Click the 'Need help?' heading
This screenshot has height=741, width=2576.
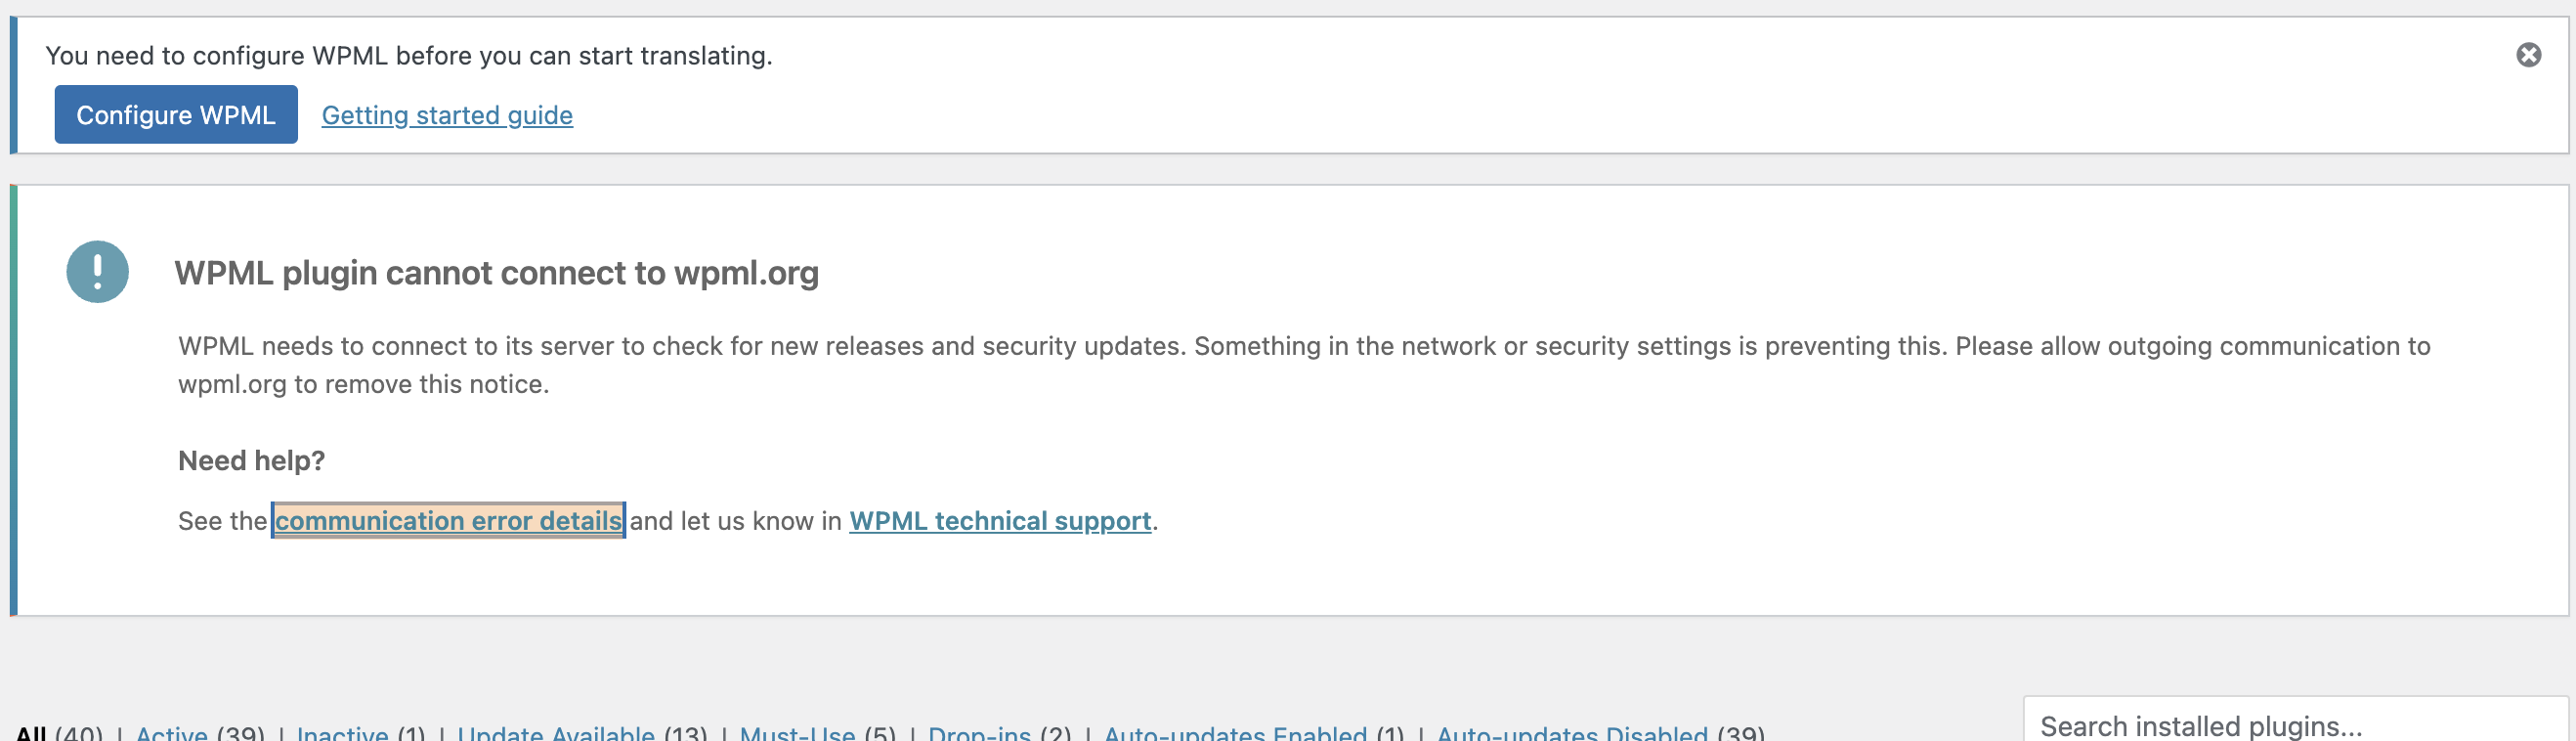[251, 460]
